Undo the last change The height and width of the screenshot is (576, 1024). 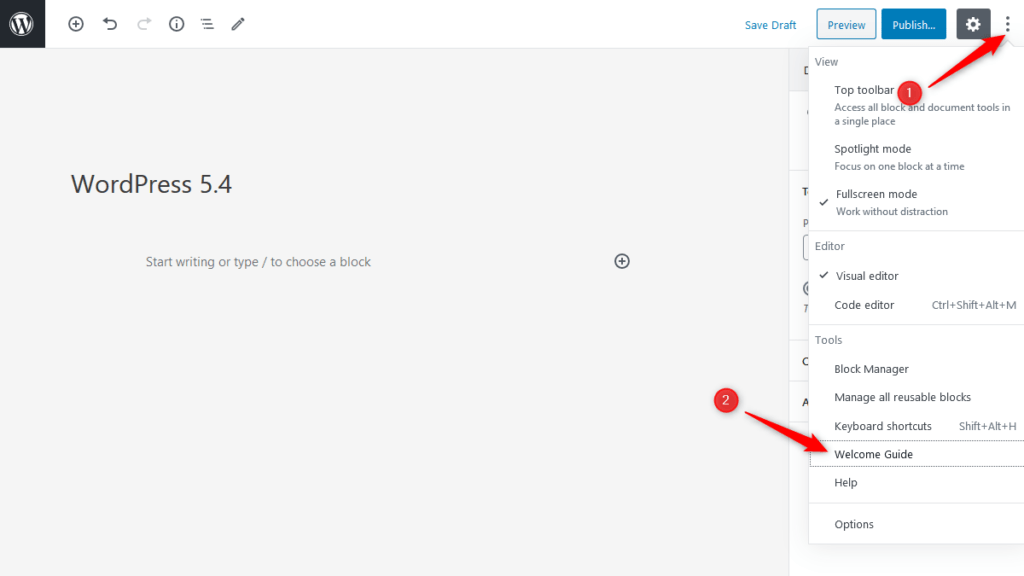110,24
